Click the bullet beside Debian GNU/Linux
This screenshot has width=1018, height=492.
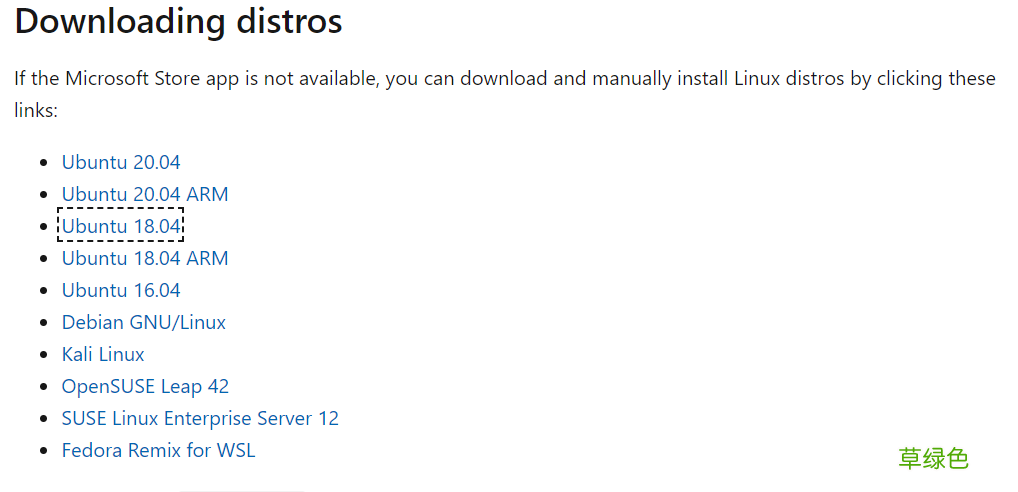coord(44,323)
